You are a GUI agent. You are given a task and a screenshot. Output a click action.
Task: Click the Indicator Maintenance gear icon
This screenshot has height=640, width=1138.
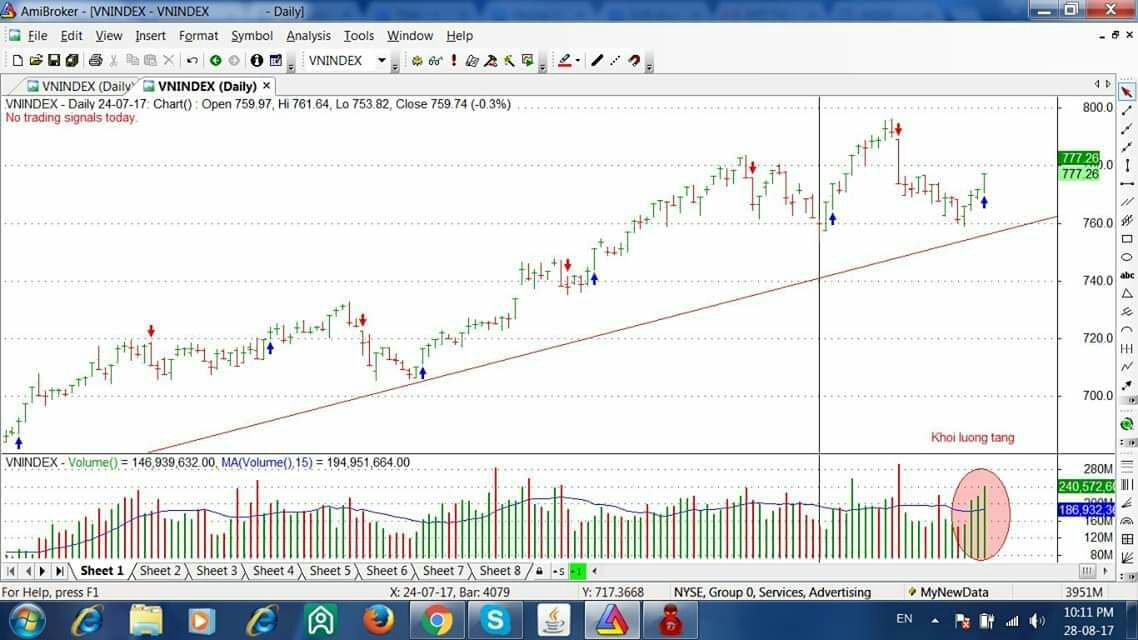coord(417,61)
